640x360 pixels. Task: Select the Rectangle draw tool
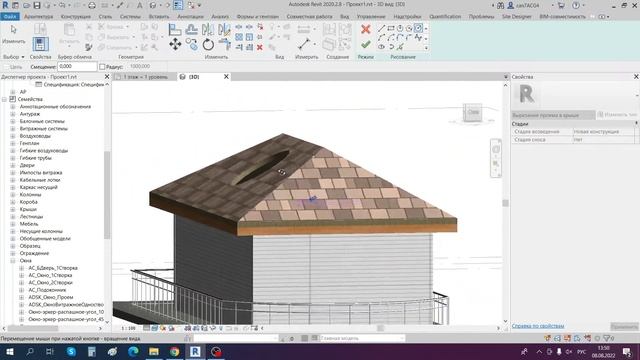[391, 28]
